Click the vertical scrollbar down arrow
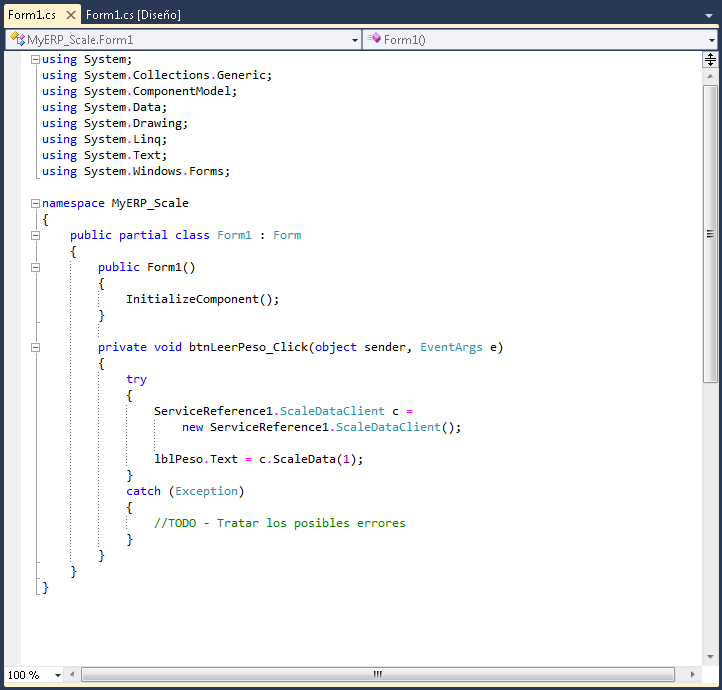Screen dimensions: 722x690 pos(710,657)
